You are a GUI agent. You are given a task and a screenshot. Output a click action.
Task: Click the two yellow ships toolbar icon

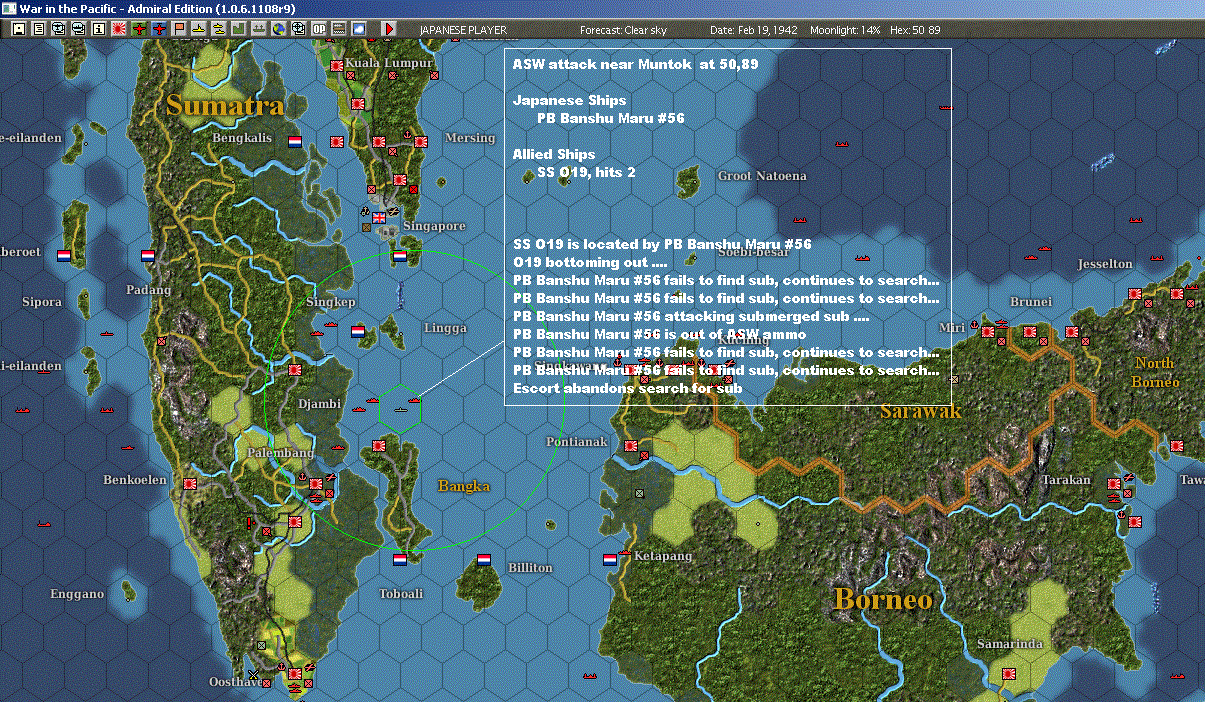(x=219, y=29)
